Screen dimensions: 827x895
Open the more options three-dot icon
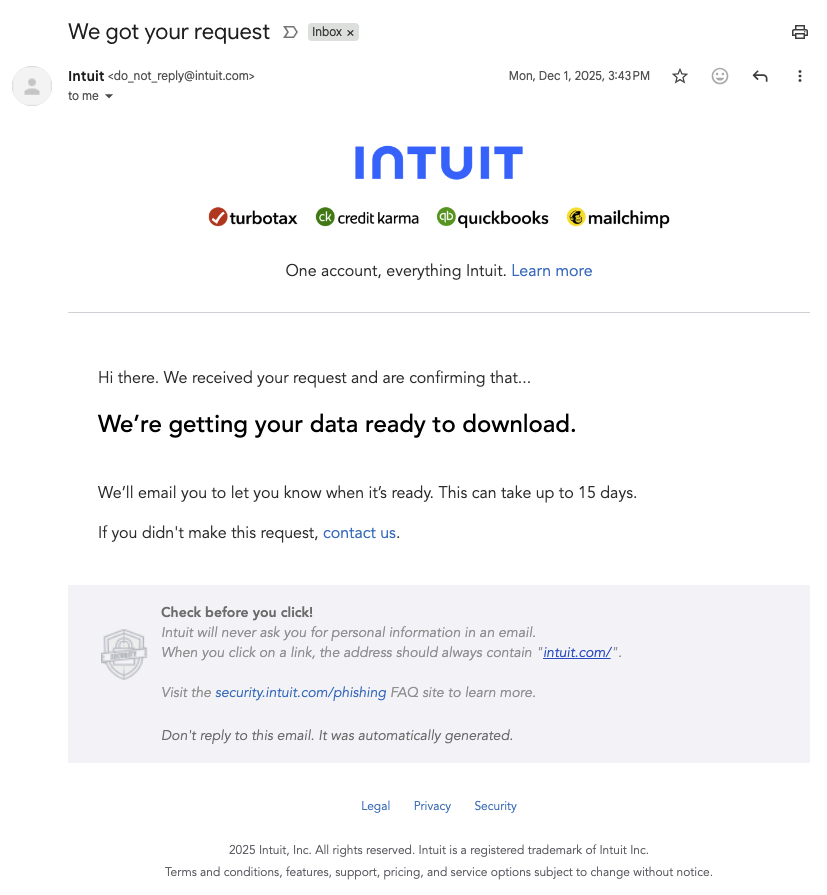pyautogui.click(x=800, y=76)
